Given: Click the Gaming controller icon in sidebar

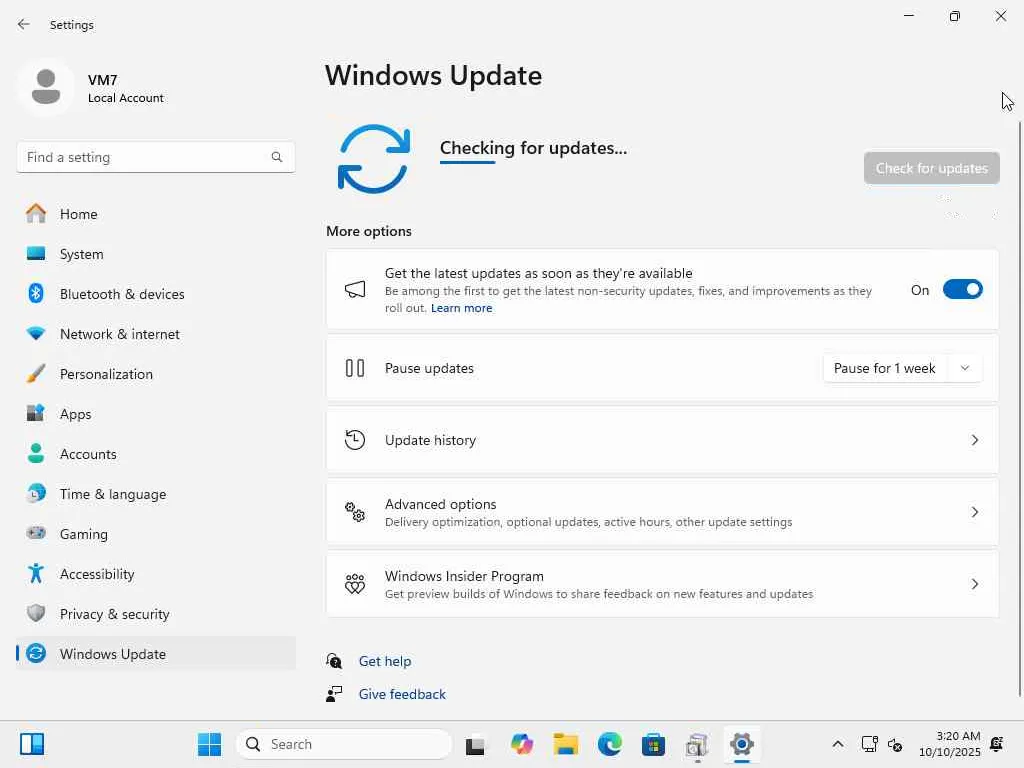Looking at the screenshot, I should pos(36,533).
